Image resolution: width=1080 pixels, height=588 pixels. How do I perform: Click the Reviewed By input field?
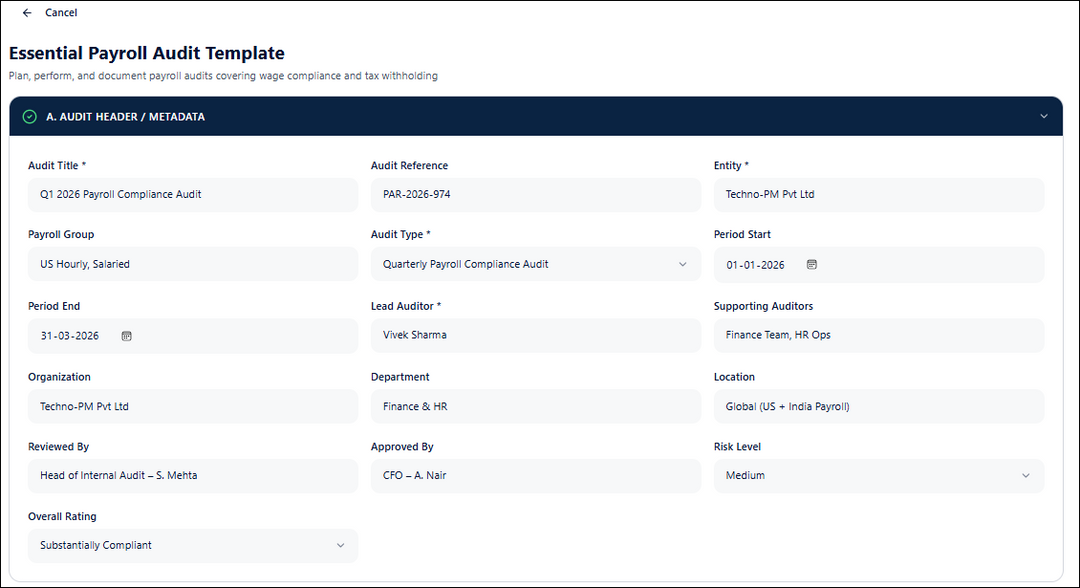pyautogui.click(x=193, y=476)
